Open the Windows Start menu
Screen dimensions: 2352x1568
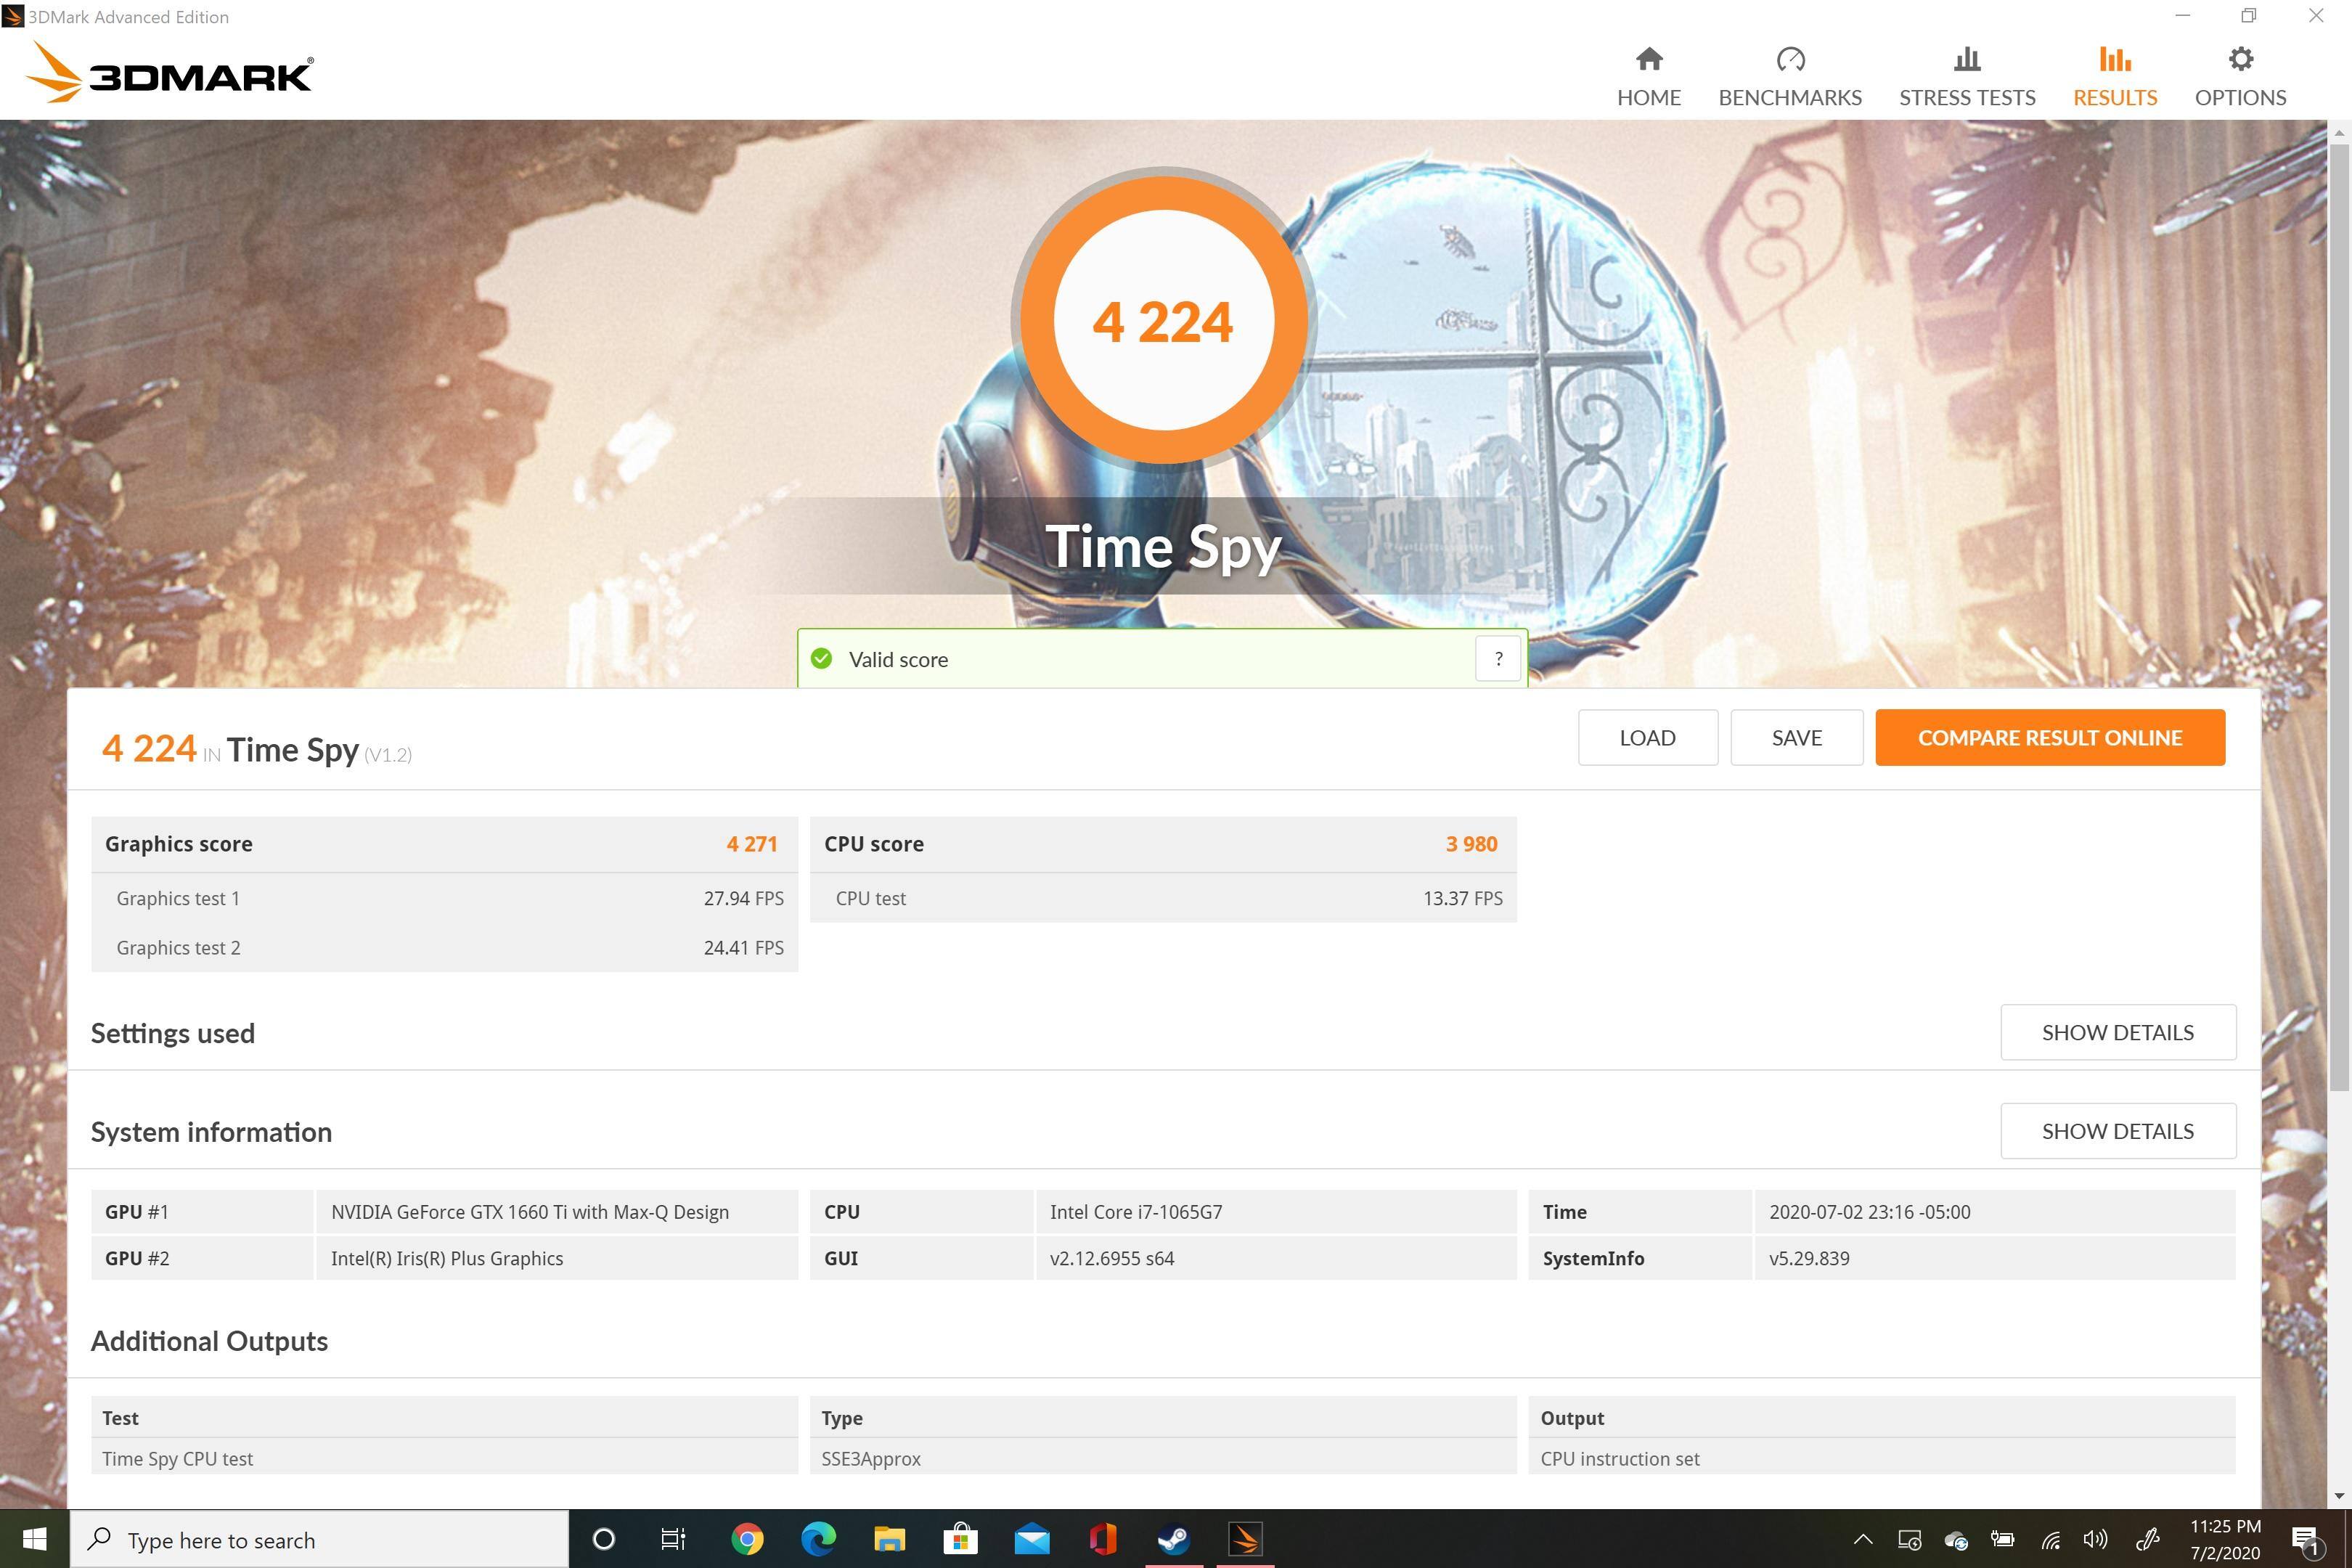pyautogui.click(x=34, y=1540)
